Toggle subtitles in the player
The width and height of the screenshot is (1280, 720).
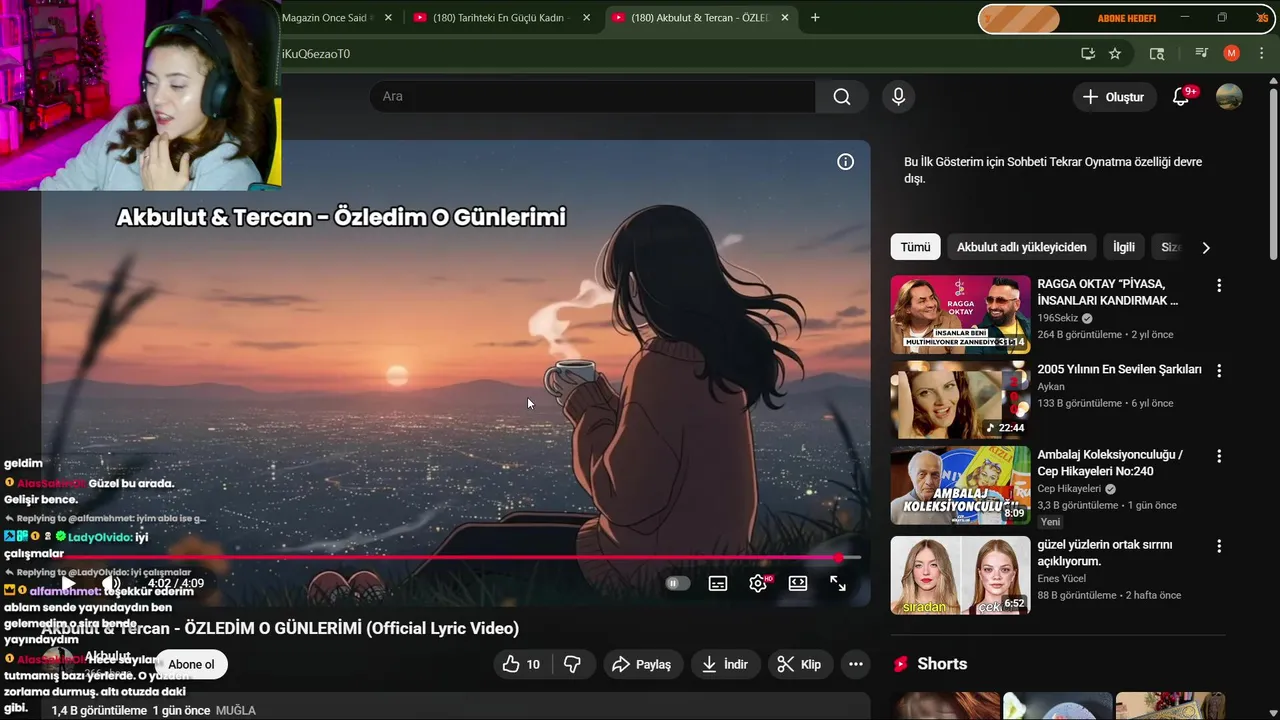718,583
